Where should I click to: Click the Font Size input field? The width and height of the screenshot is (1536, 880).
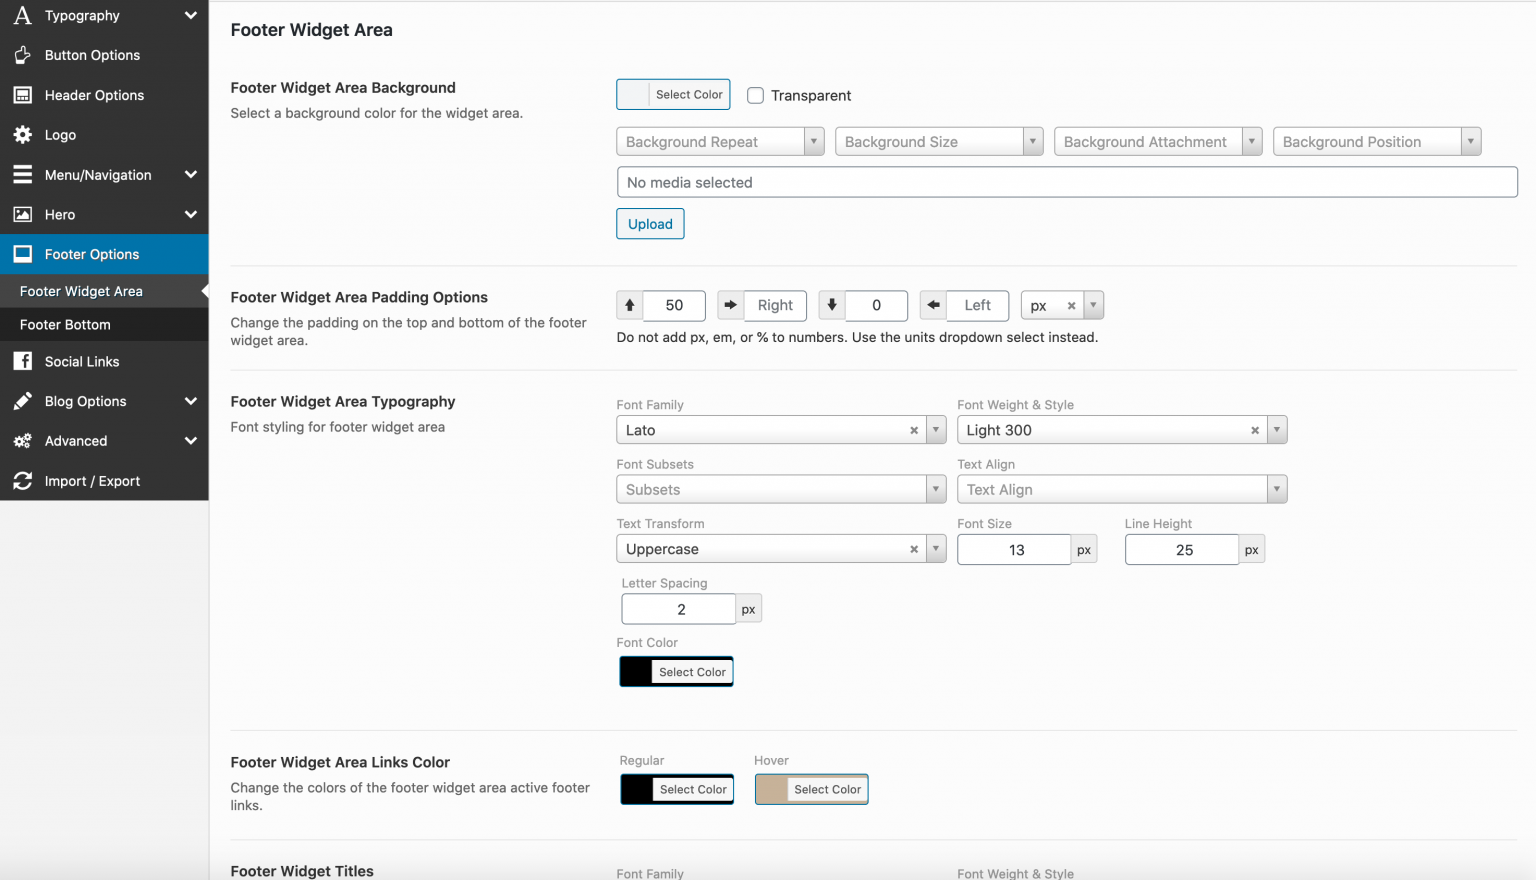click(1014, 550)
